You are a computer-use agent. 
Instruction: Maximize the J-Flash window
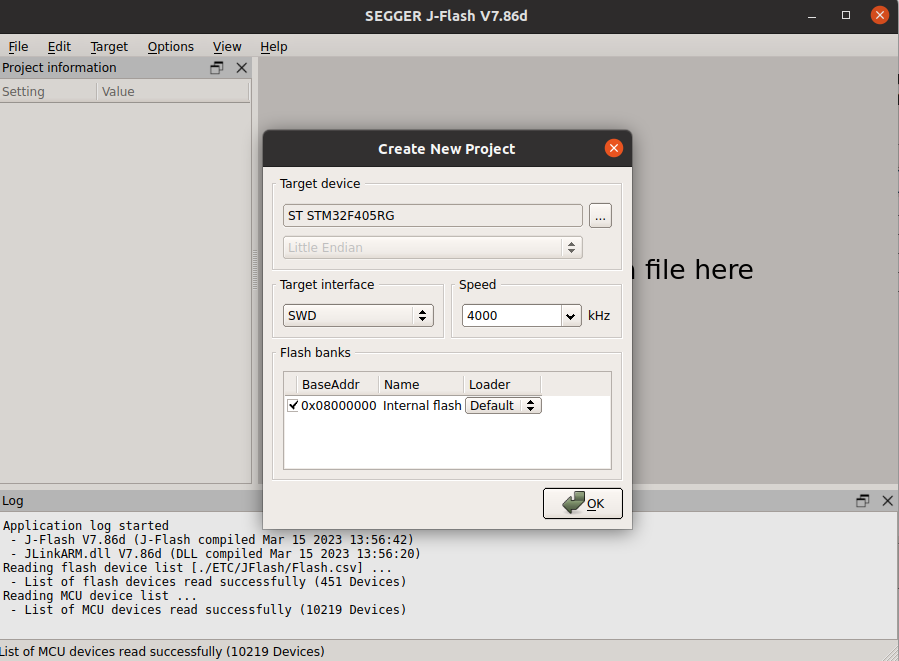[x=846, y=15]
